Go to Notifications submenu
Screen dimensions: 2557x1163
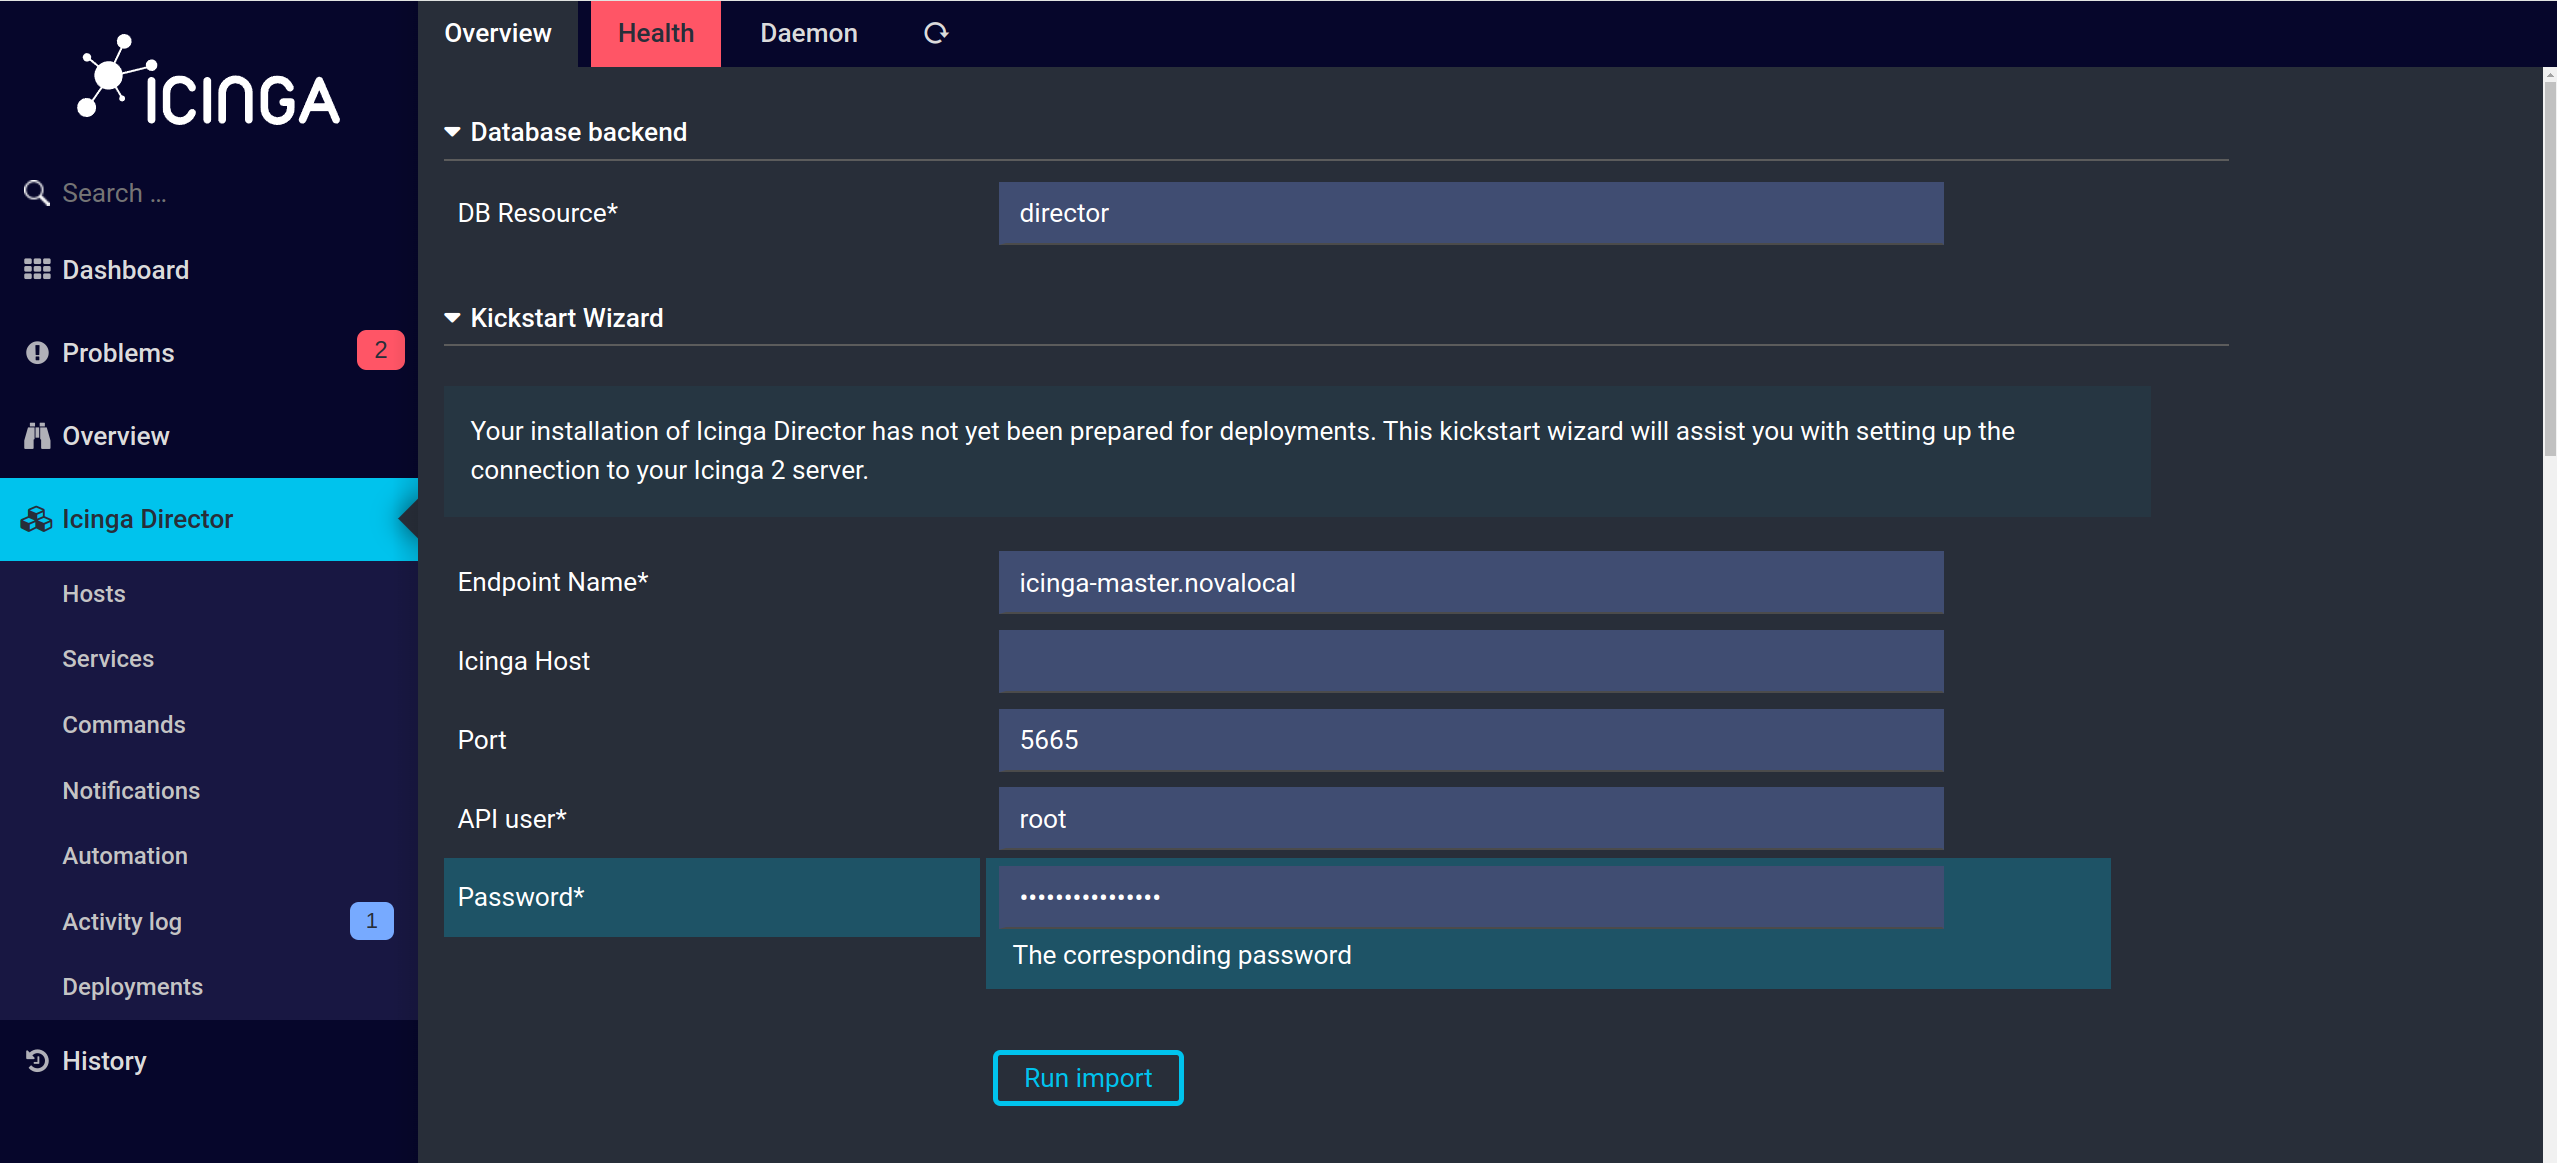coord(209,791)
